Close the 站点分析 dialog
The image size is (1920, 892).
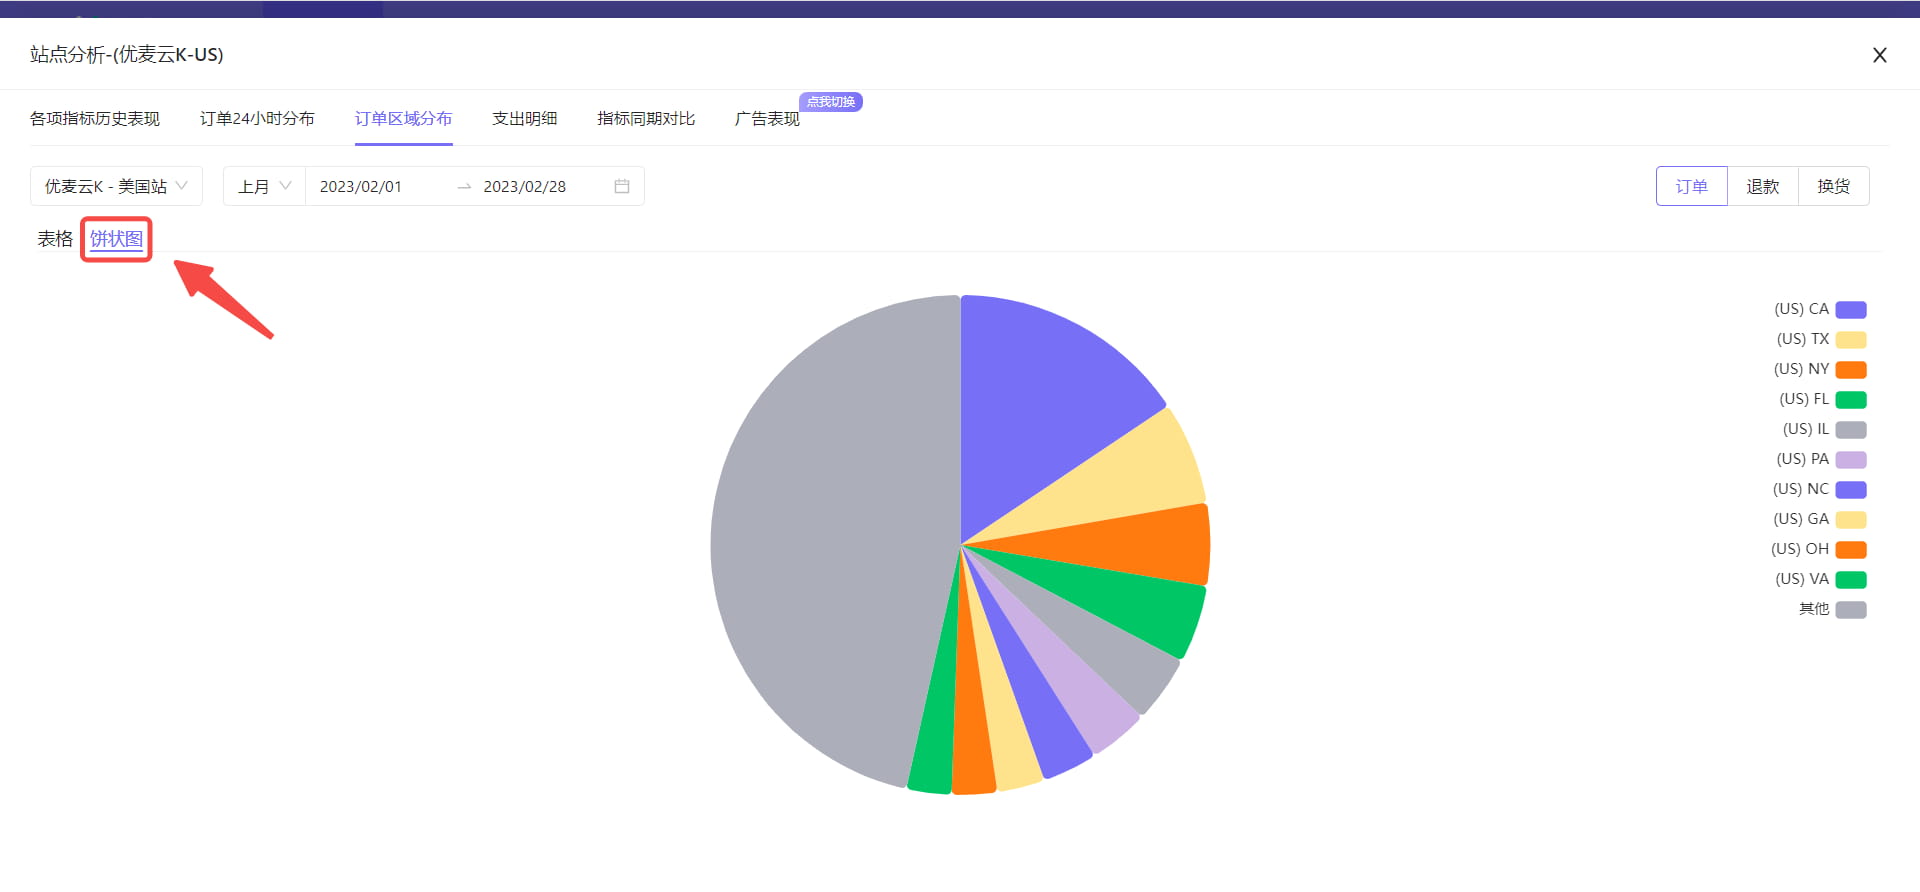pos(1879,55)
